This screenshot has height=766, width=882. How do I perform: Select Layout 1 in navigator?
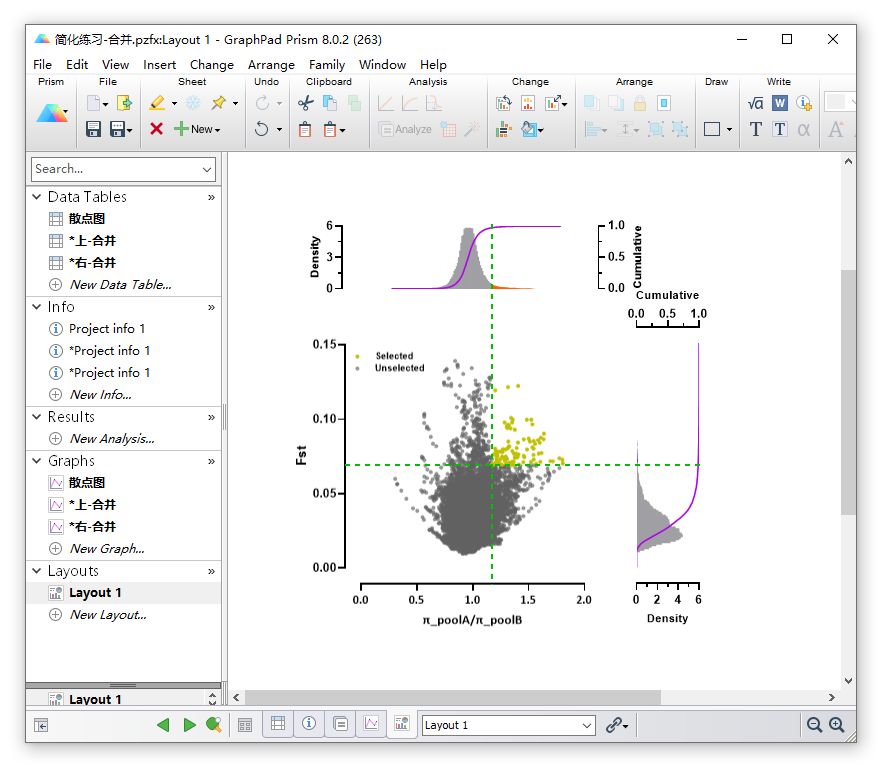[x=95, y=593]
